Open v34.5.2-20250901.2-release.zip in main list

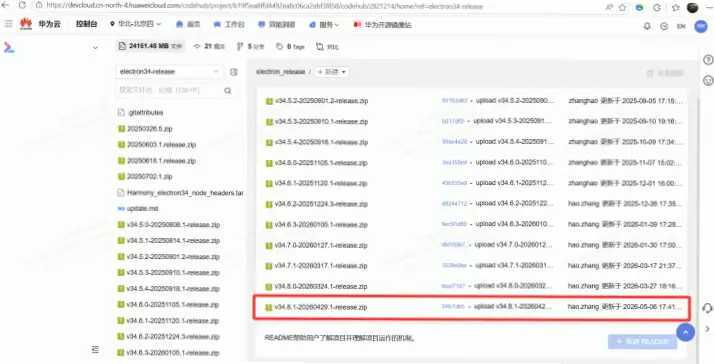pos(321,101)
